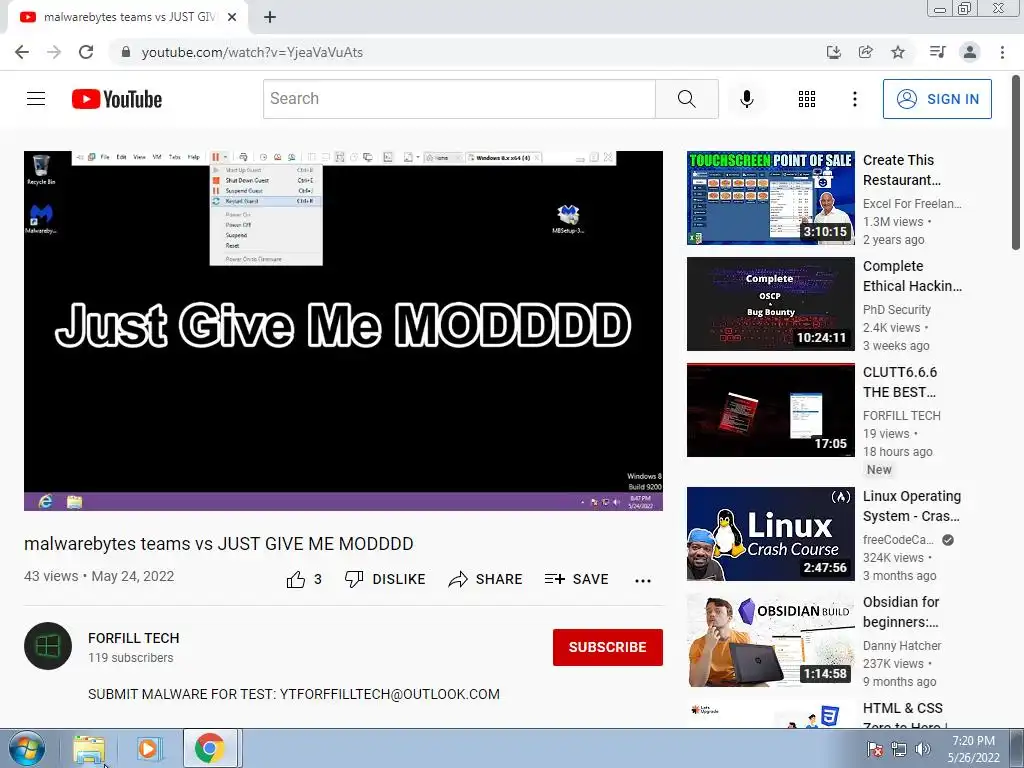
Task: Subscribe to FORFILL TECH
Action: (x=607, y=647)
